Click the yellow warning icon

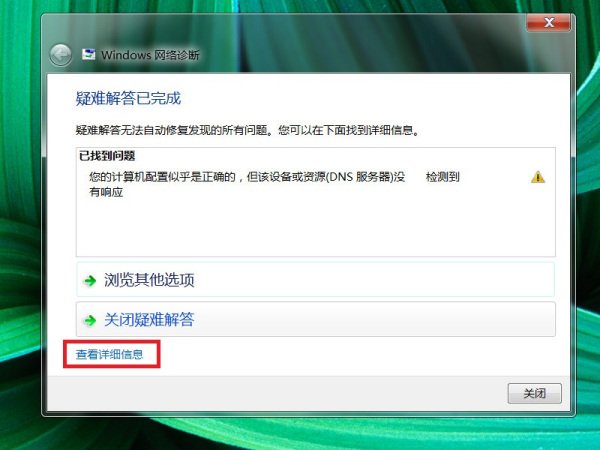point(538,177)
